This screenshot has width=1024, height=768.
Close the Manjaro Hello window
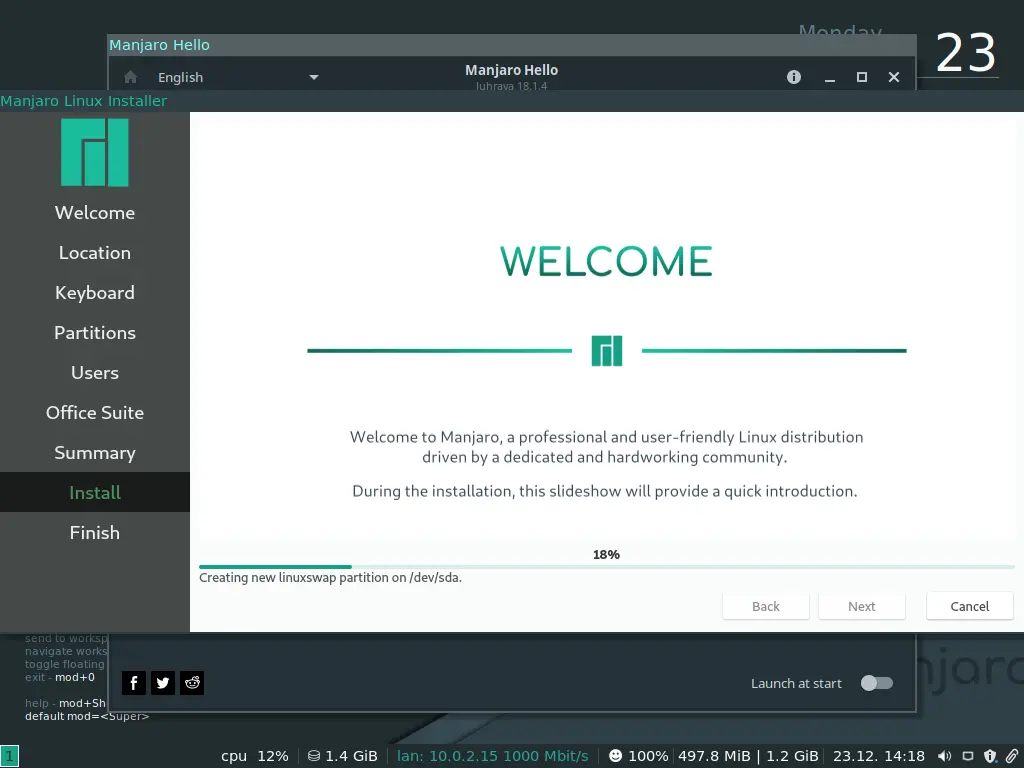tap(894, 77)
